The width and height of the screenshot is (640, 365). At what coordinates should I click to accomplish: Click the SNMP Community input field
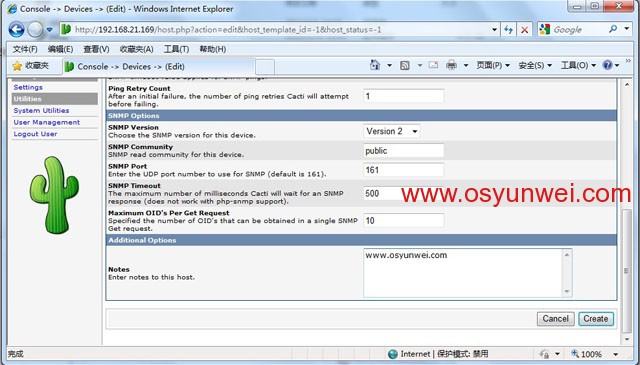click(x=403, y=151)
